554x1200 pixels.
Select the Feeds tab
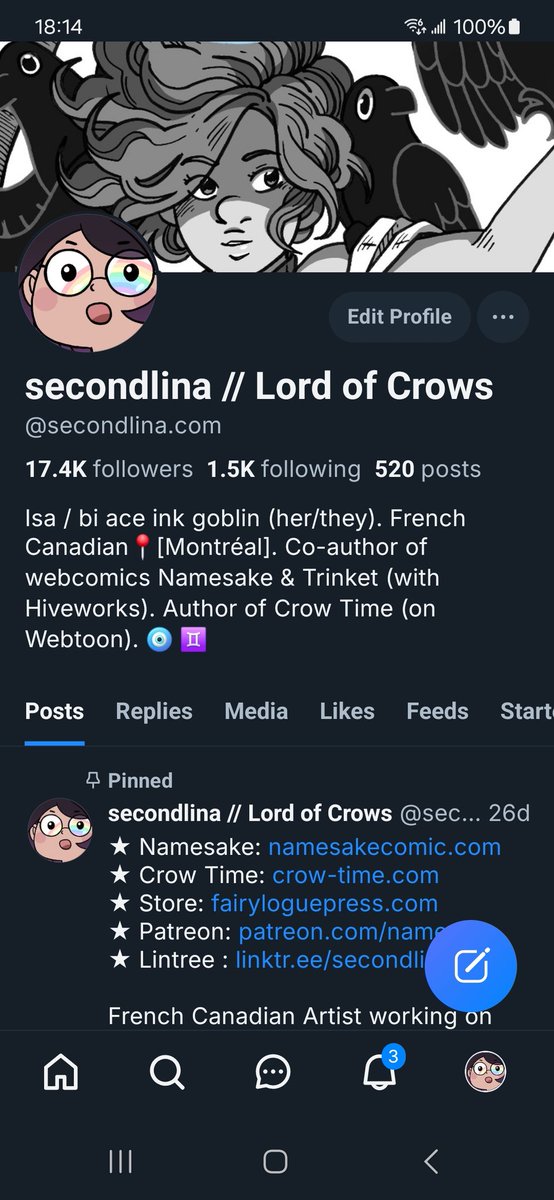coord(437,711)
